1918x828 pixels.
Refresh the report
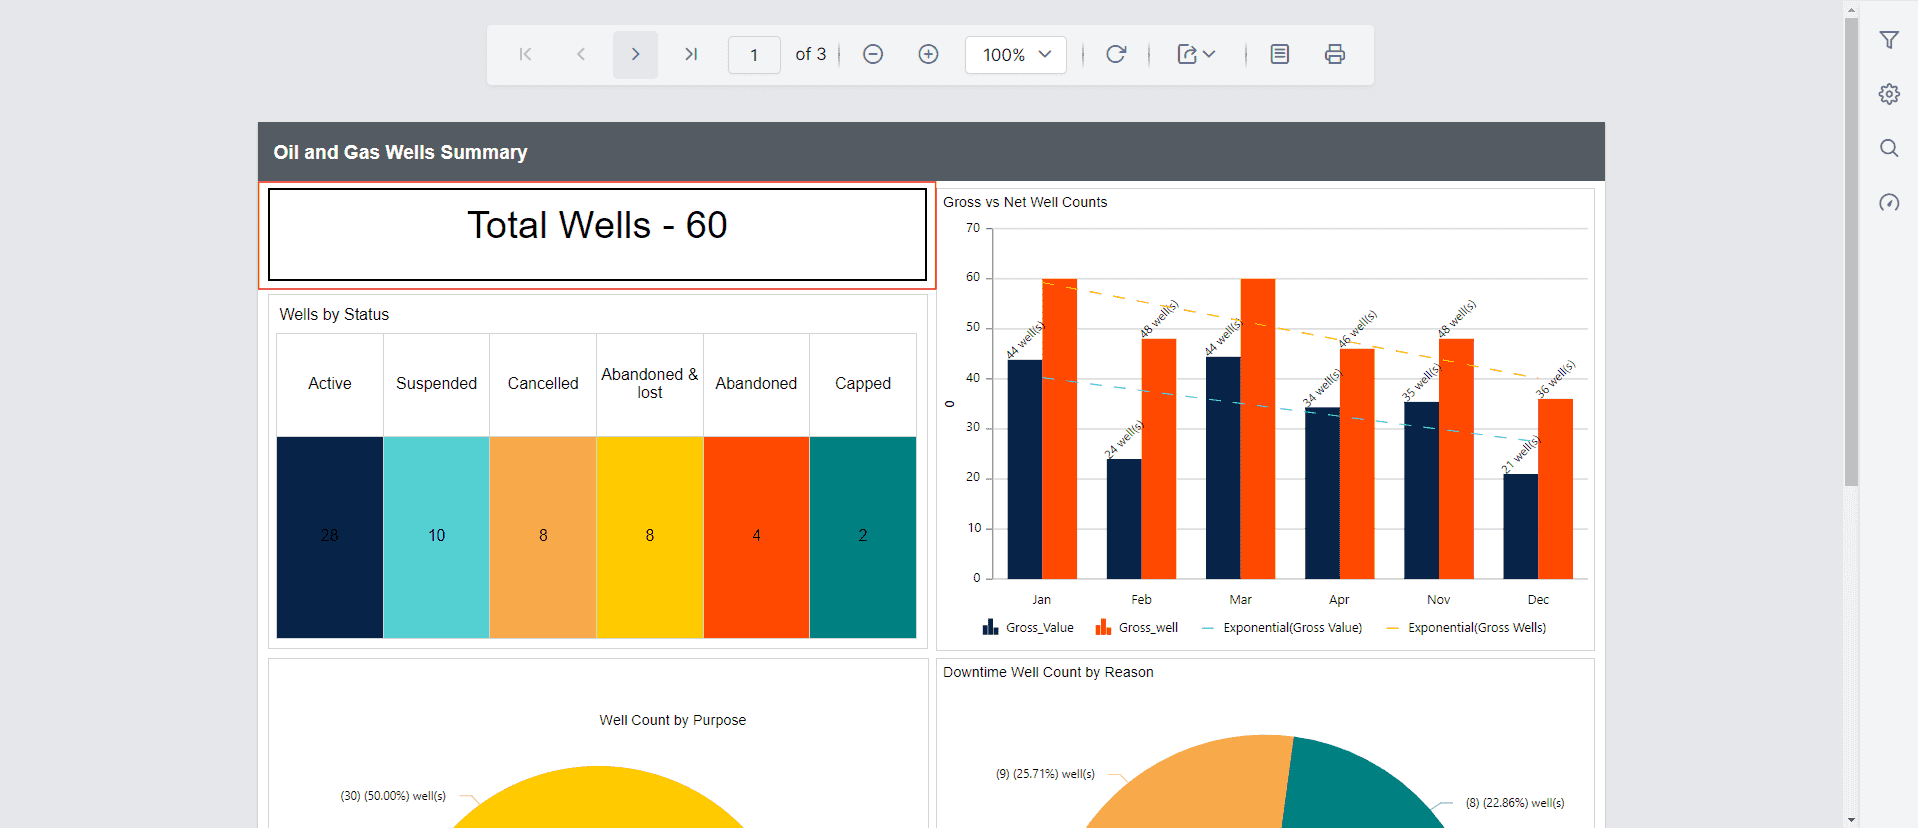tap(1116, 54)
